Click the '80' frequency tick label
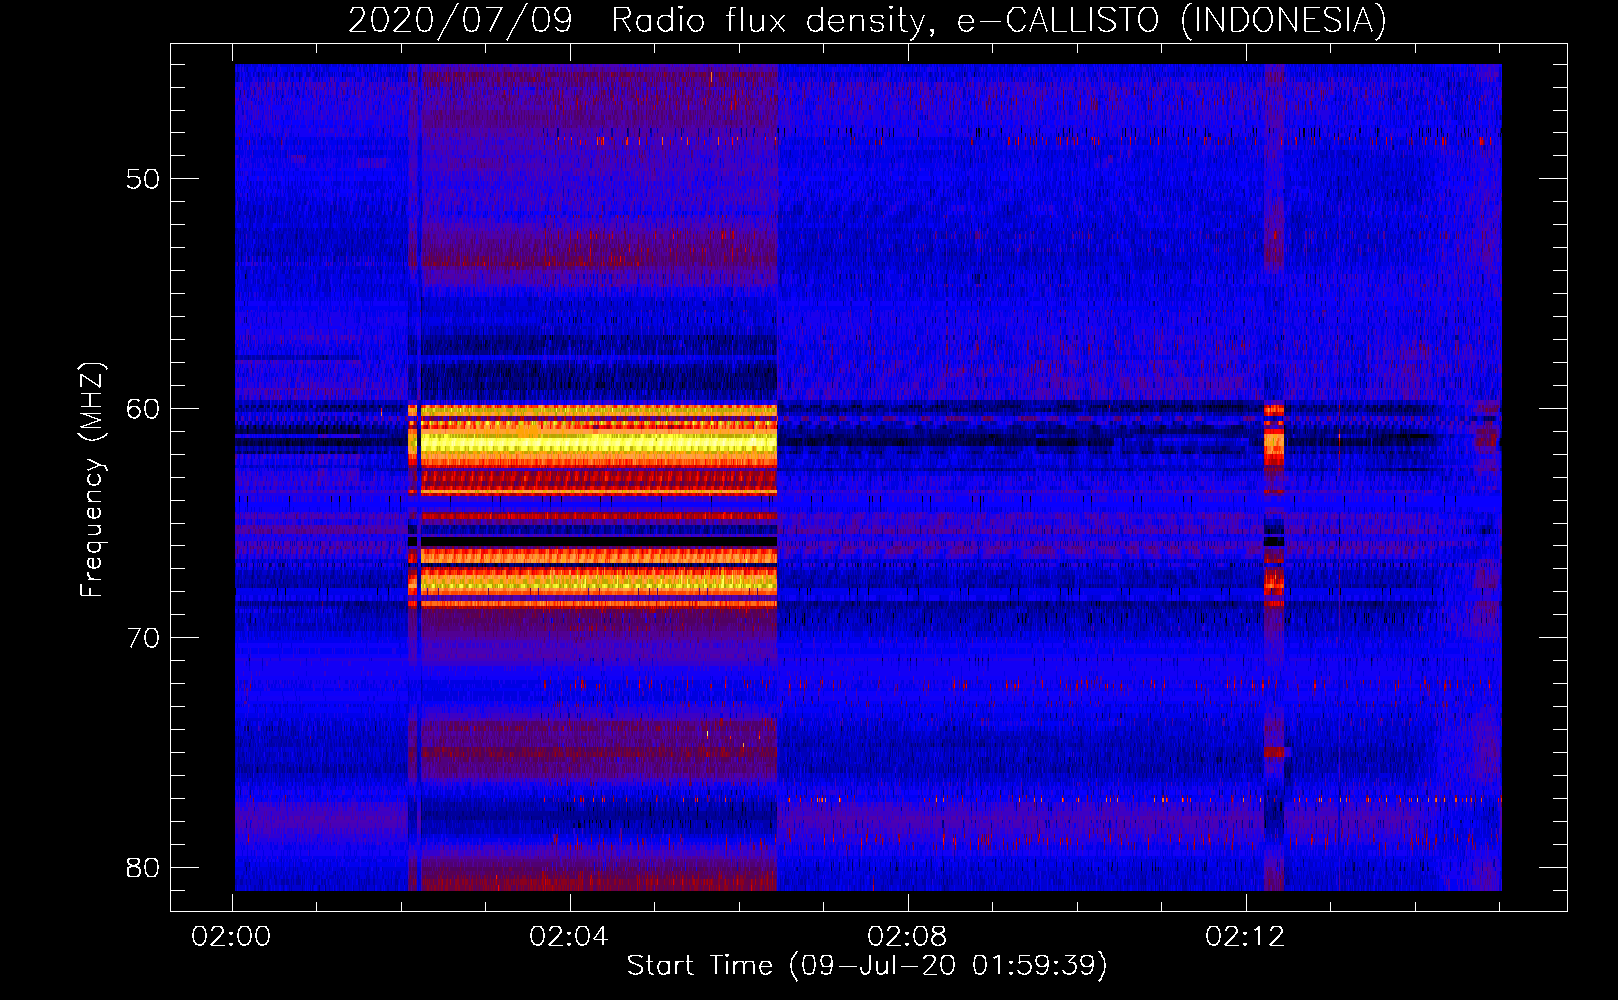 143,868
